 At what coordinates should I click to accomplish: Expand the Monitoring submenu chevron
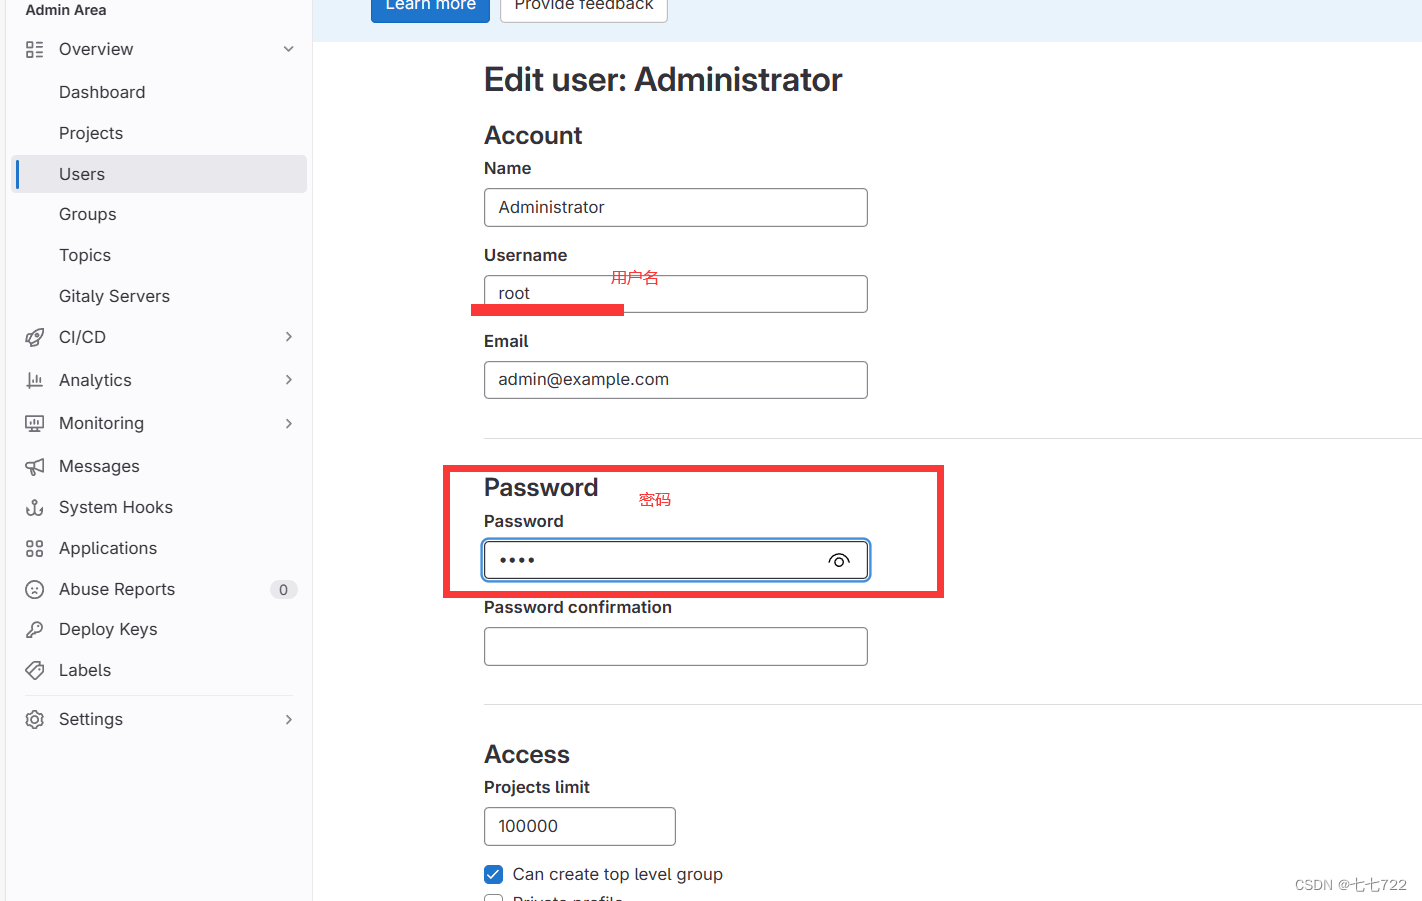click(x=289, y=423)
